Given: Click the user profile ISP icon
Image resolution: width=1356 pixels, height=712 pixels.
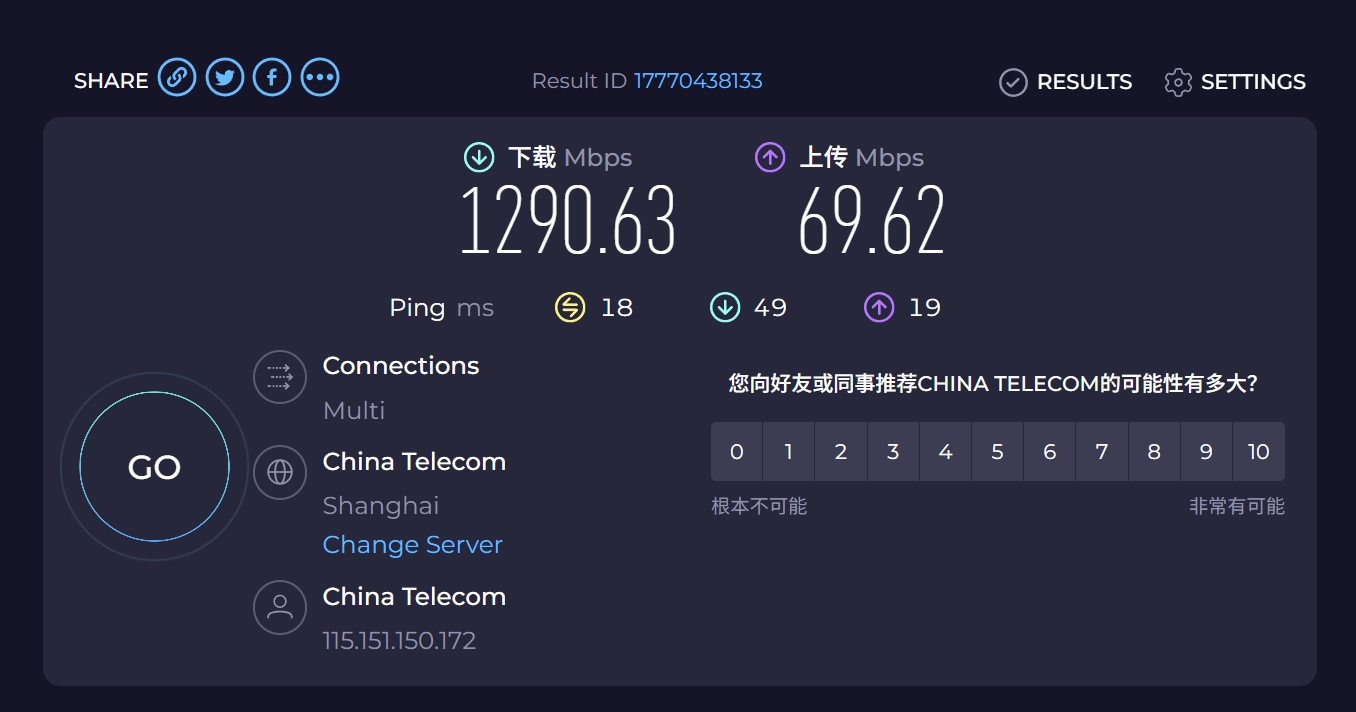Looking at the screenshot, I should tap(280, 607).
